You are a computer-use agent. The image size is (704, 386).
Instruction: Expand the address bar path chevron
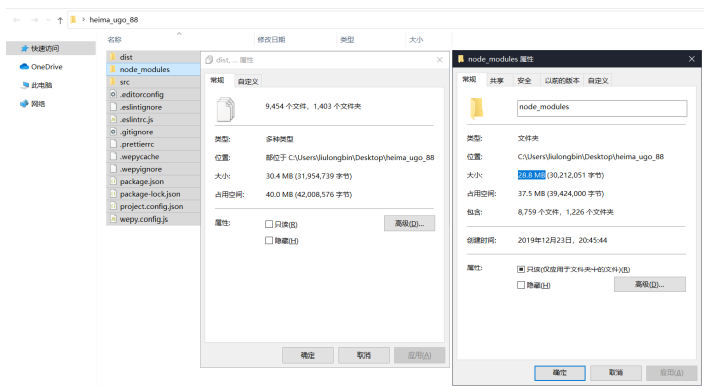(x=83, y=19)
